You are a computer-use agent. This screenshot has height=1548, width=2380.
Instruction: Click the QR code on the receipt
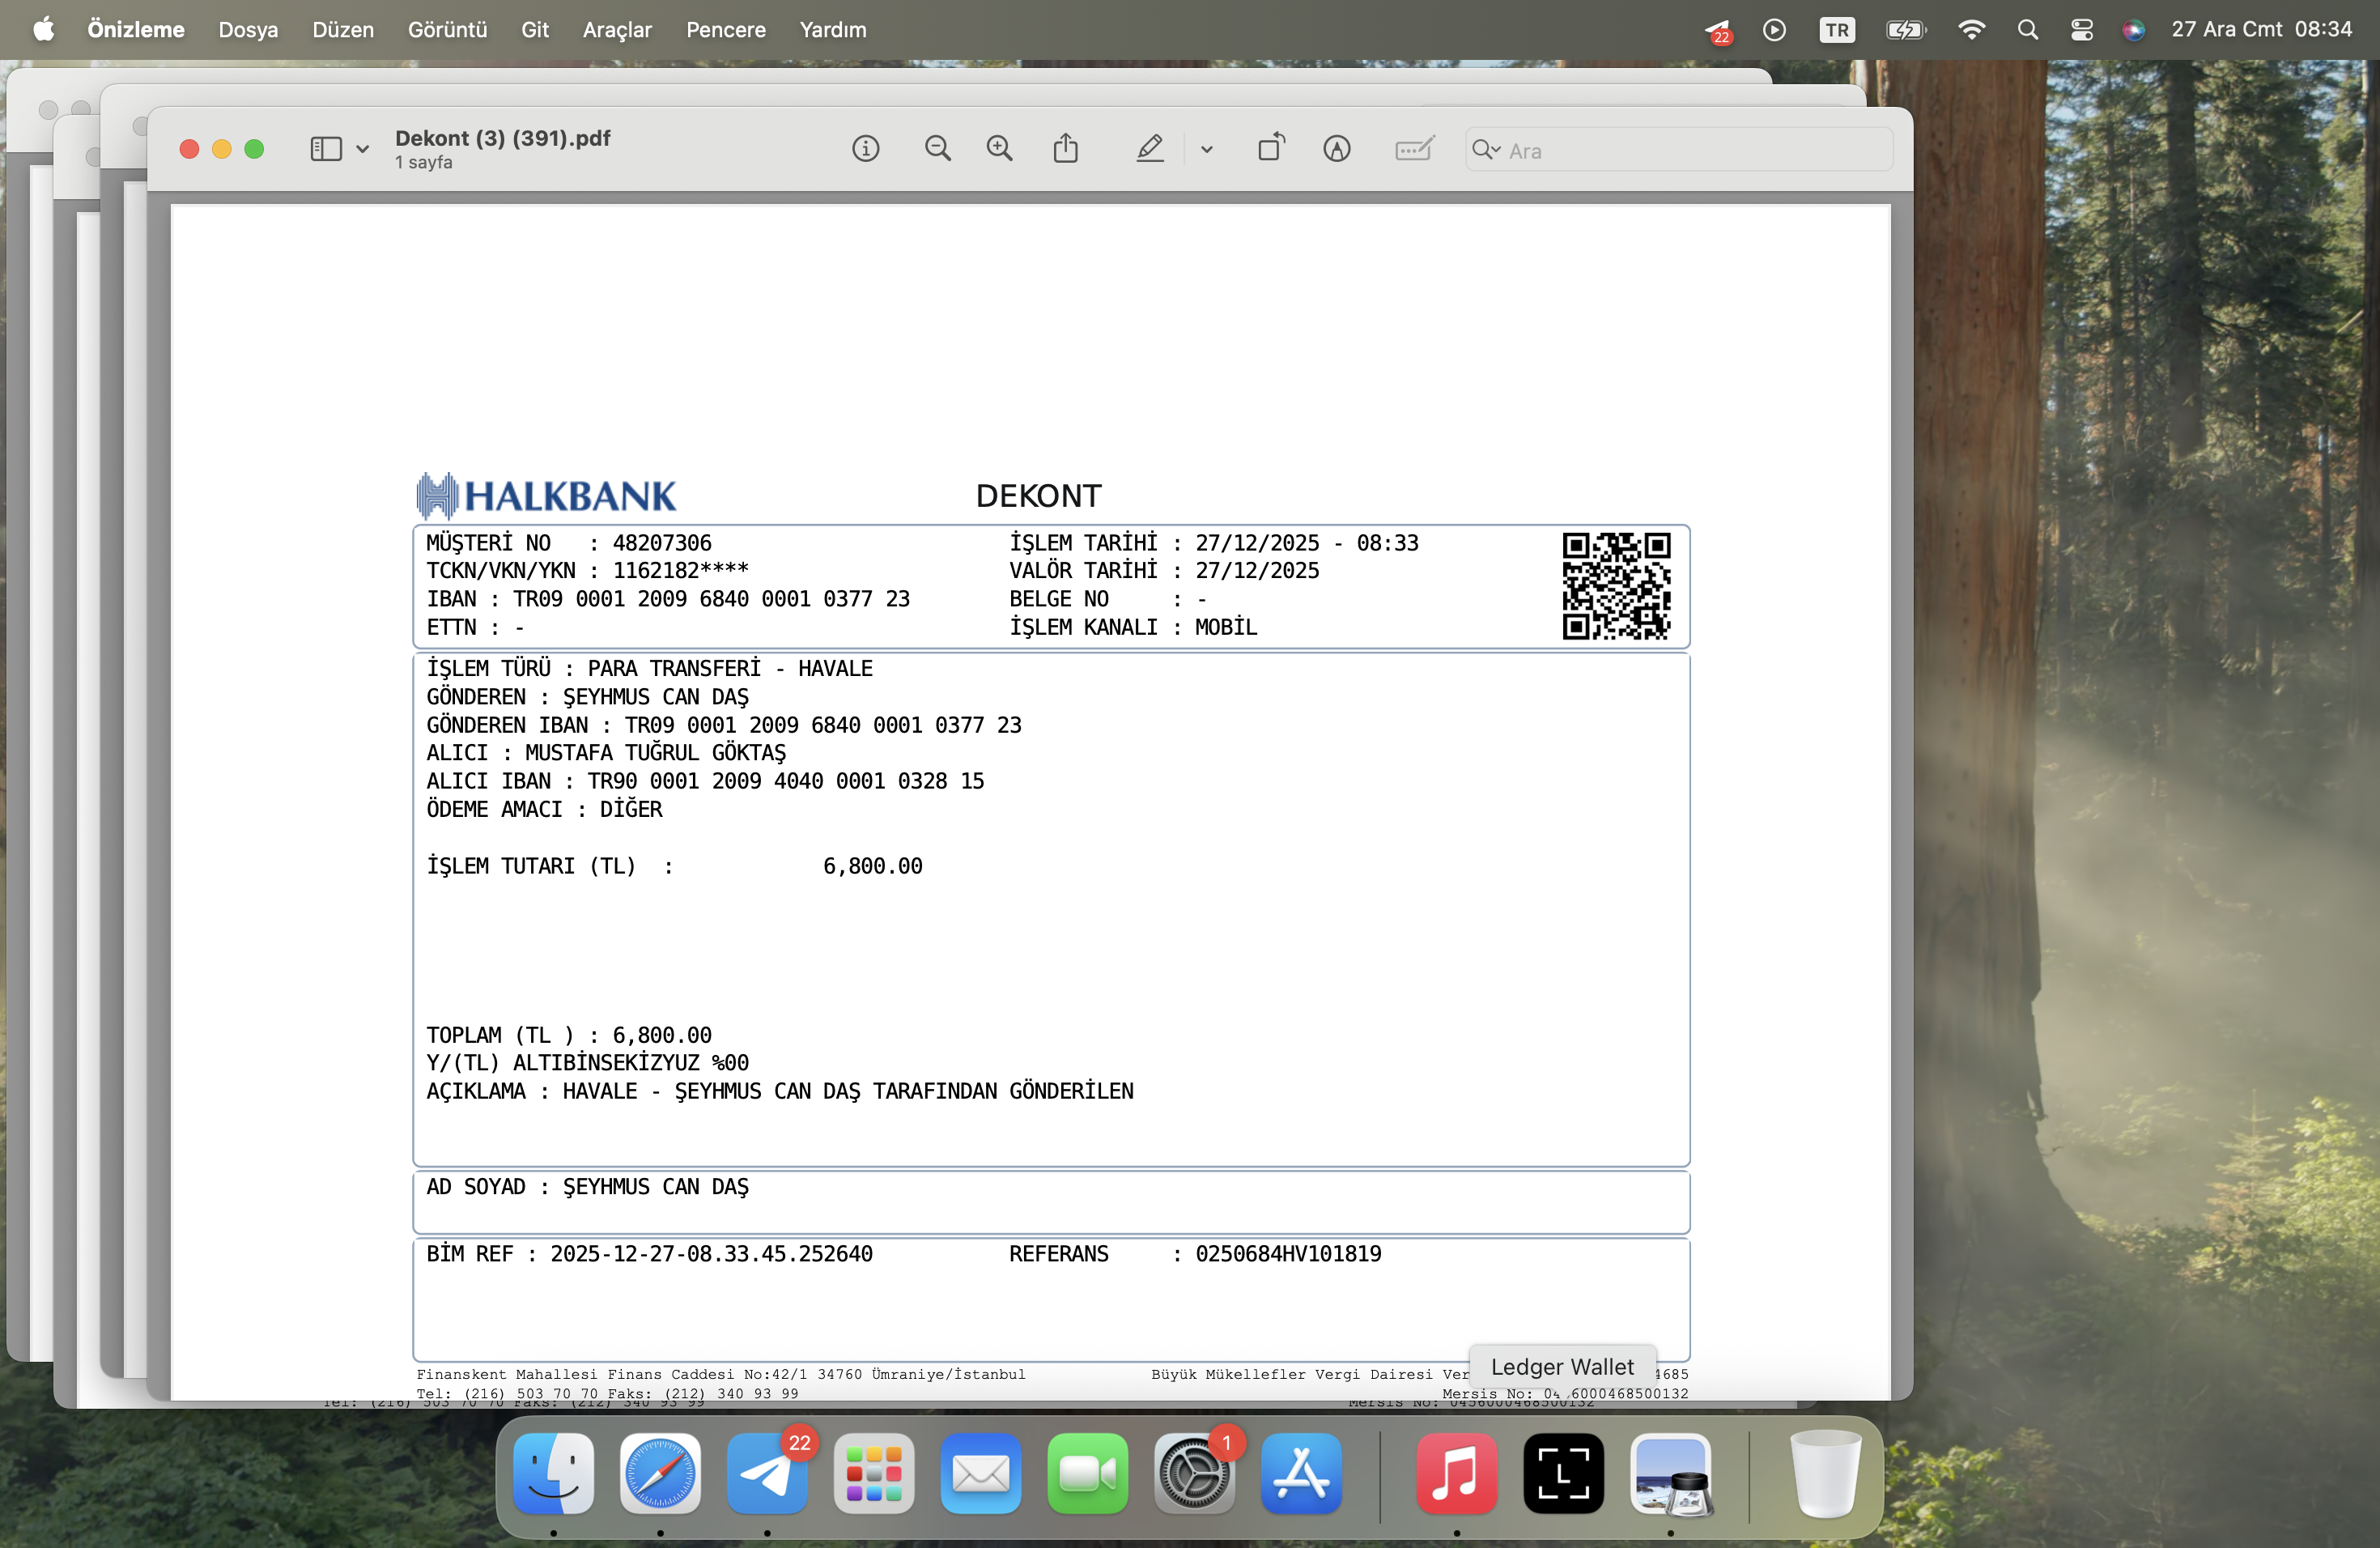[x=1617, y=586]
